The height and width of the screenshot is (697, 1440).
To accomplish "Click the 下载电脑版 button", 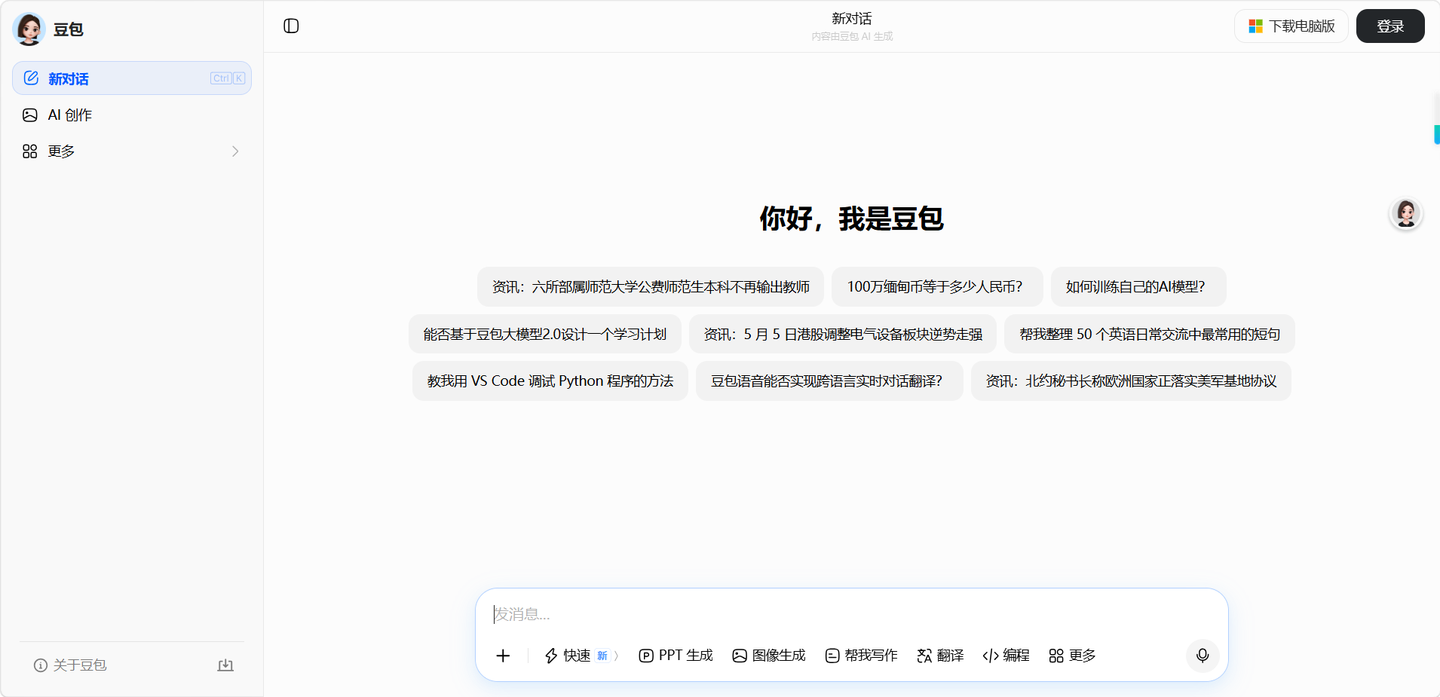I will 1291,26.
